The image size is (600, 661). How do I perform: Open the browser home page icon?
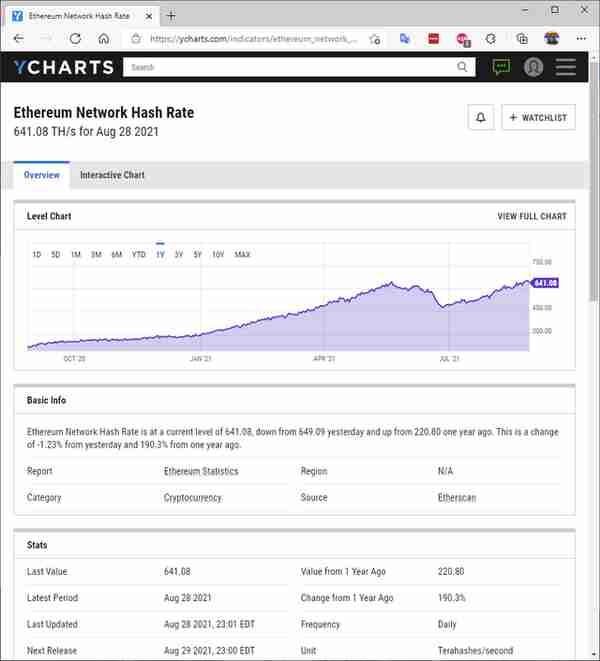pyautogui.click(x=104, y=39)
